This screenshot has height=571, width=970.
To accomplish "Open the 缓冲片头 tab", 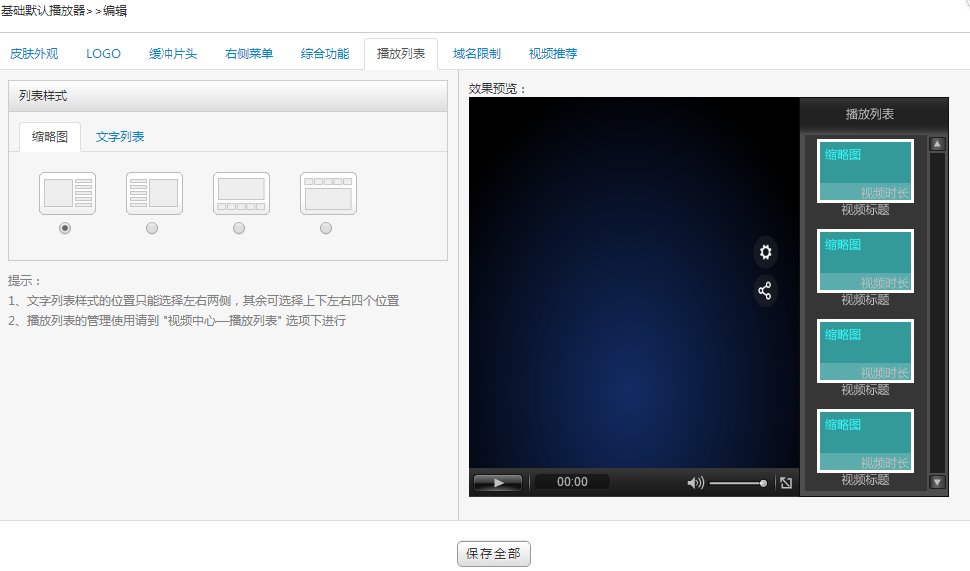I will (173, 54).
